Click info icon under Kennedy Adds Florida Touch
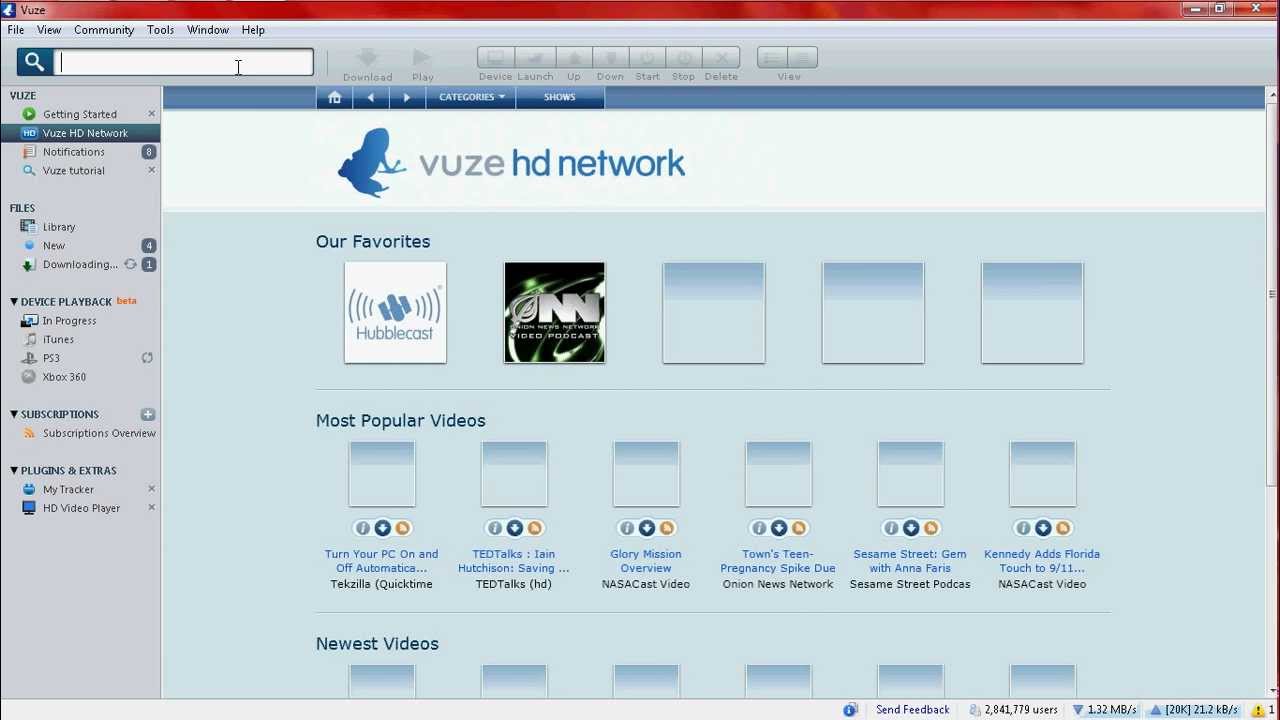1280x720 pixels. (x=1022, y=528)
